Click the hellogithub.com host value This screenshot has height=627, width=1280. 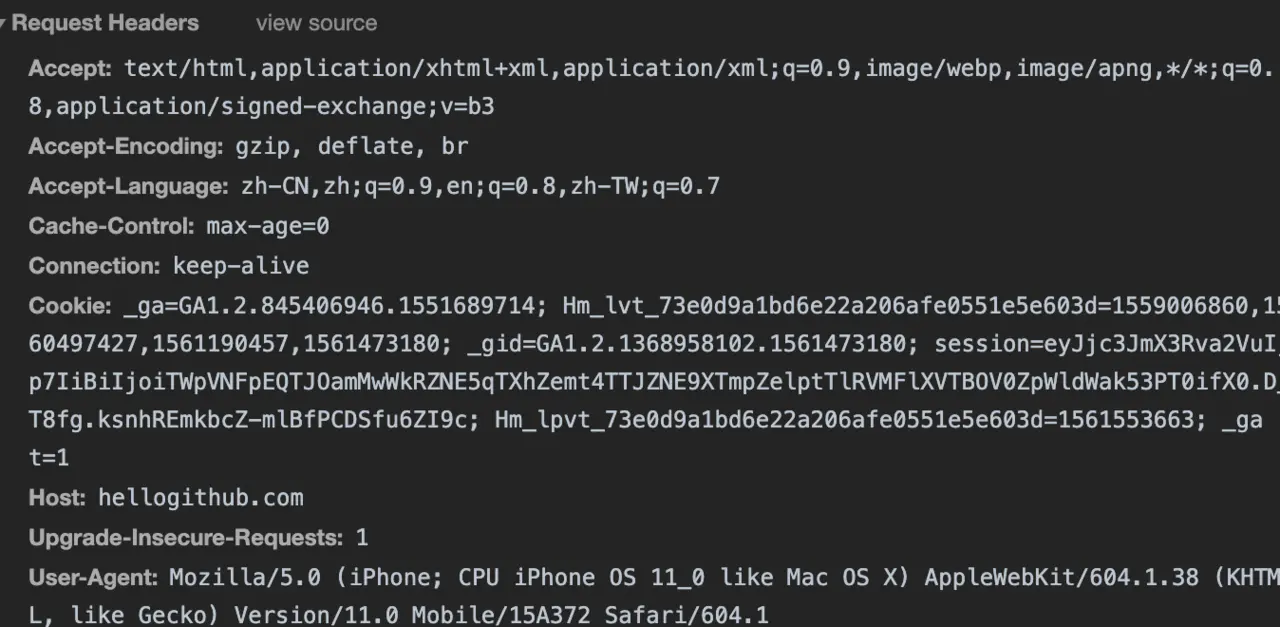point(201,498)
